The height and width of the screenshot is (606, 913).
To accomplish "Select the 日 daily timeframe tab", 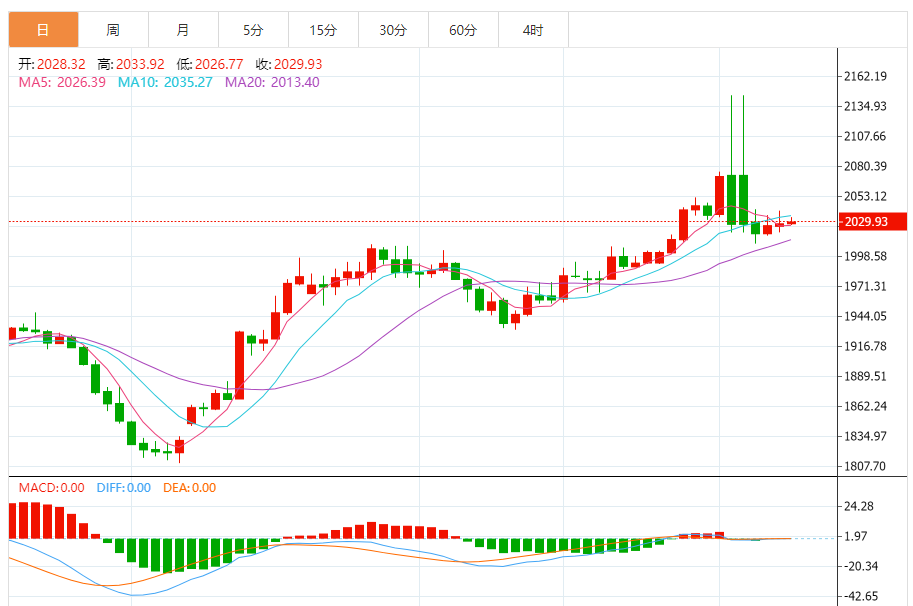I will (43, 30).
